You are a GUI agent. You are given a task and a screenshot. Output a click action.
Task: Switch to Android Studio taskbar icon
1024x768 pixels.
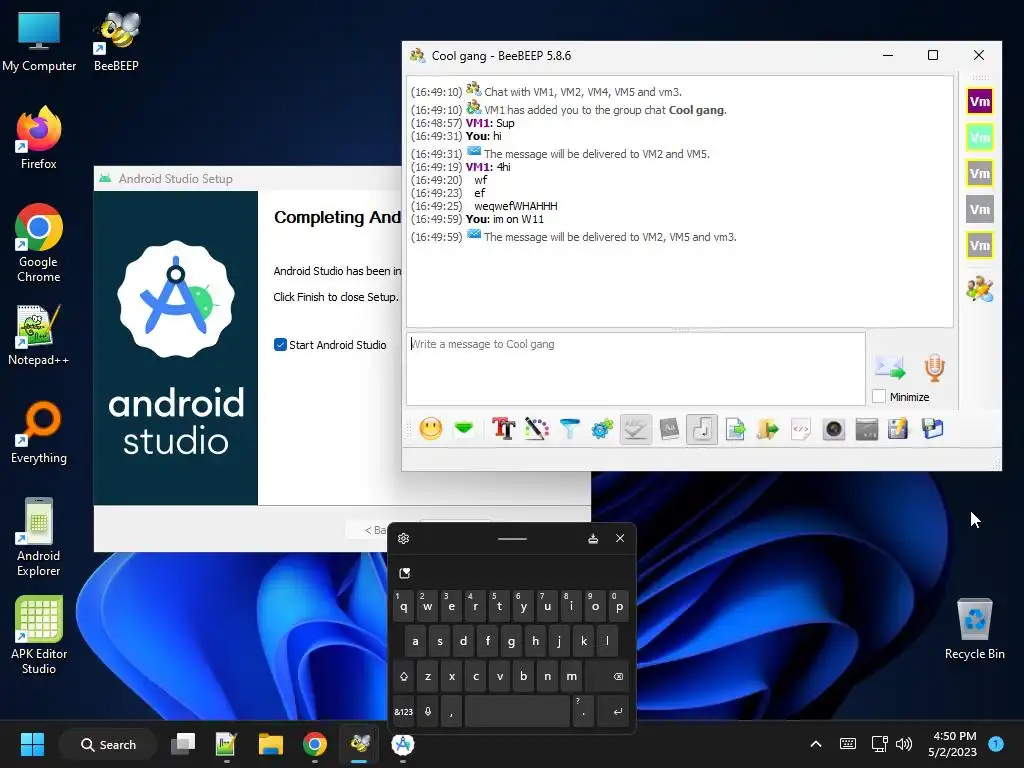[x=403, y=744]
